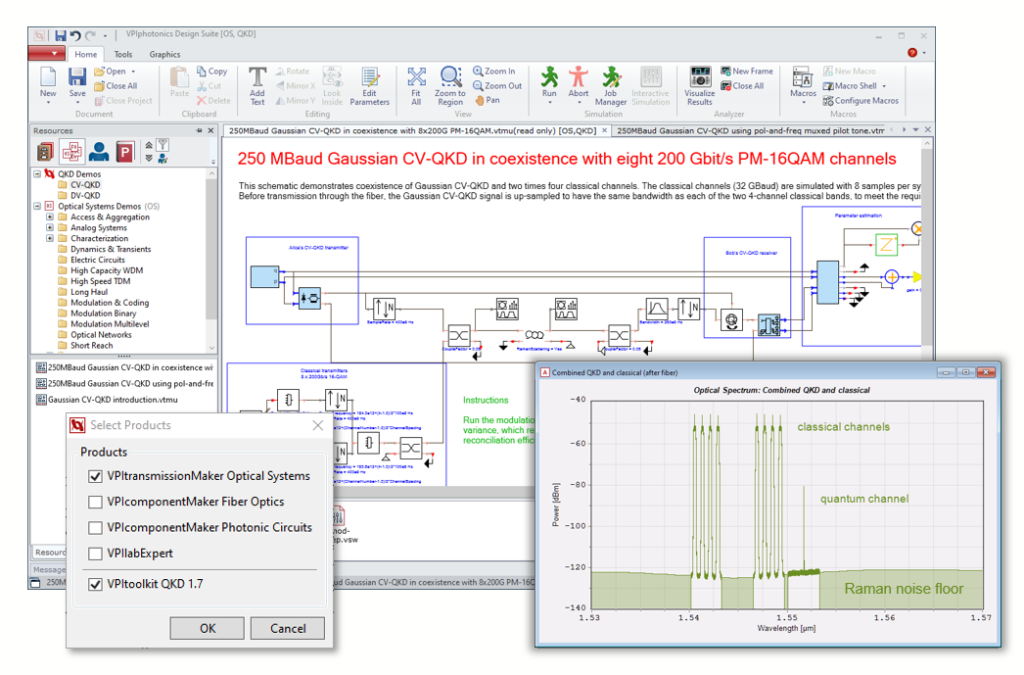Click the OK button in Select Products
The width and height of the screenshot is (1024, 675).
pyautogui.click(x=207, y=628)
